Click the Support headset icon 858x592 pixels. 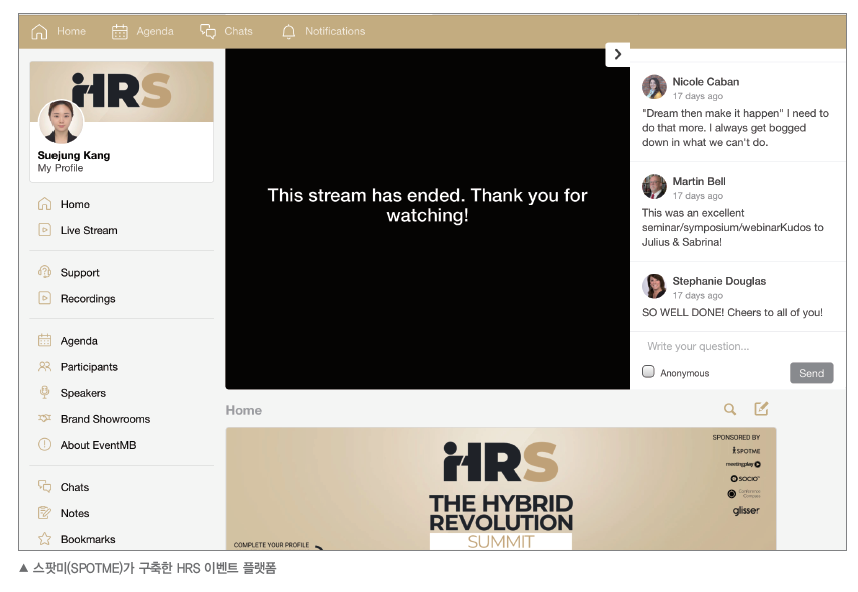tap(44, 272)
